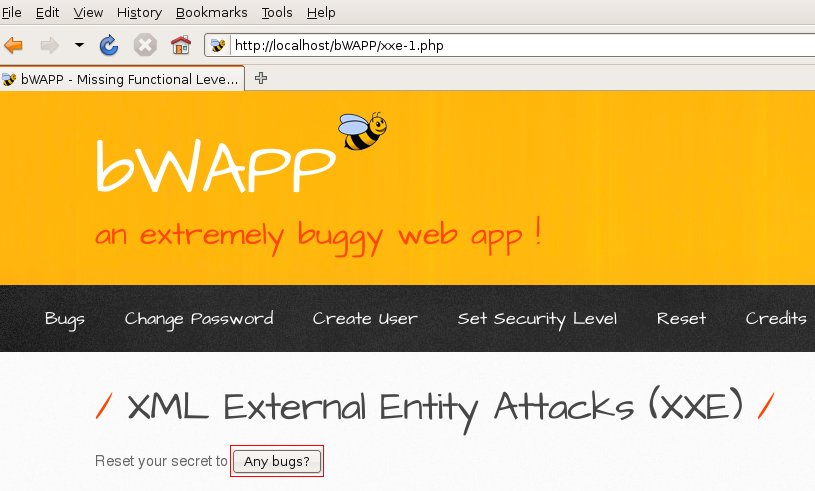Select the bWAPP Missing Functional Level tab

122,79
